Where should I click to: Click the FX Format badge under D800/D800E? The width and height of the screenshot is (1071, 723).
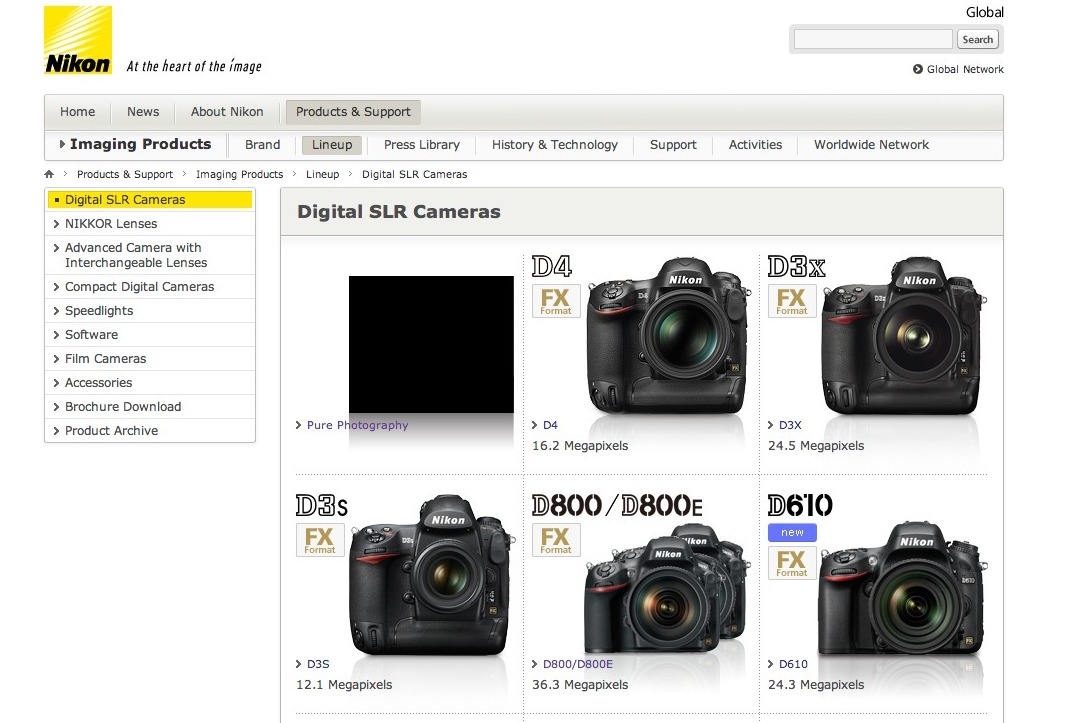click(x=555, y=540)
